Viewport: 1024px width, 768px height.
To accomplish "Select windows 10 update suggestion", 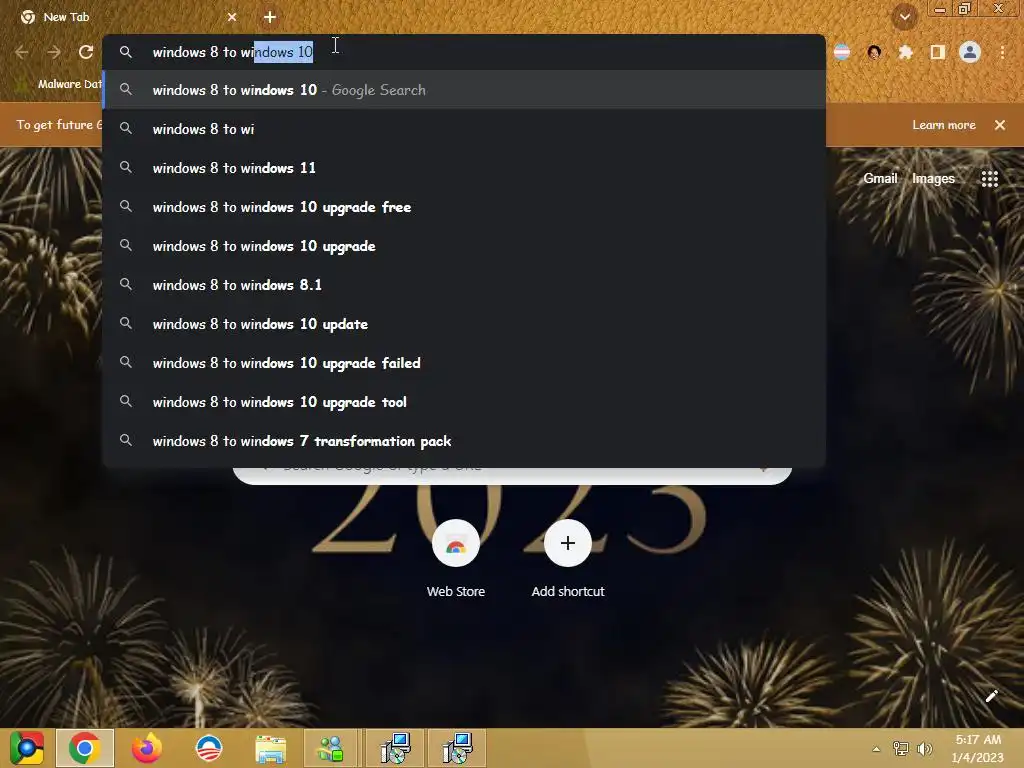I will coord(464,324).
